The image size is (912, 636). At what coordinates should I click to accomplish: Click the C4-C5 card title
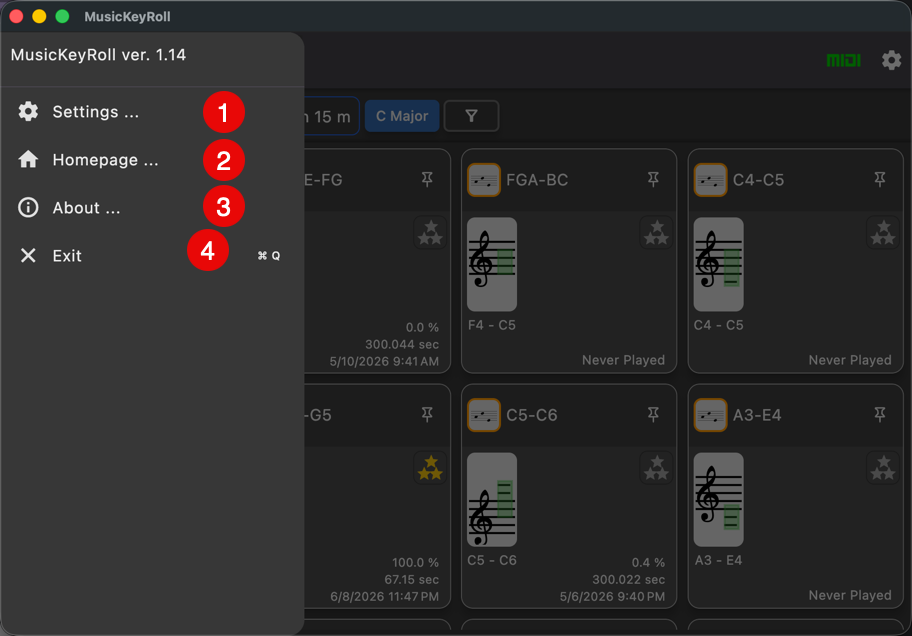(758, 180)
